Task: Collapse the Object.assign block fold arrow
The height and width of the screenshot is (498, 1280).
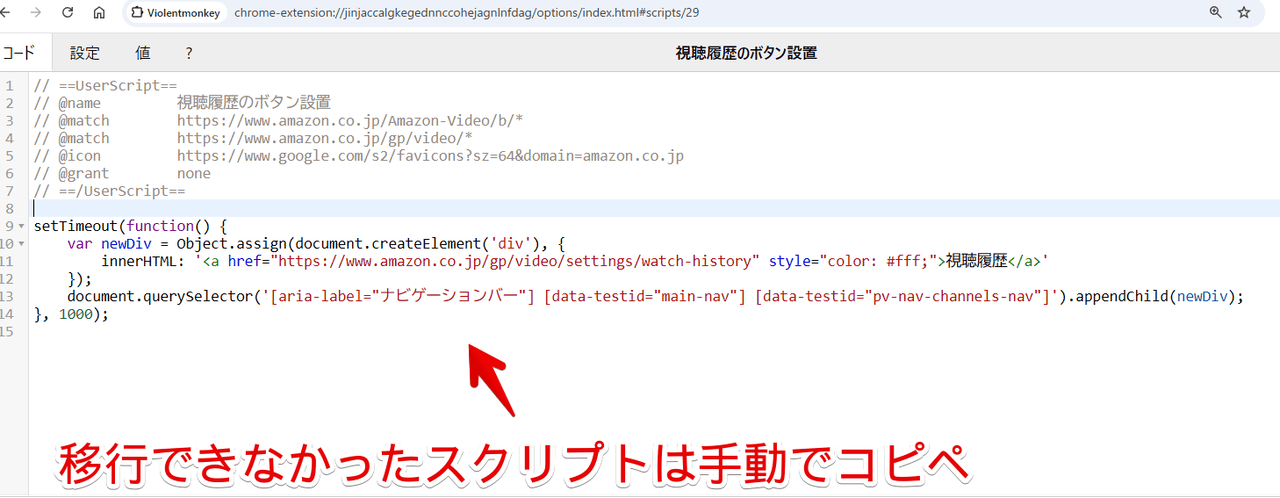Action: 23,244
